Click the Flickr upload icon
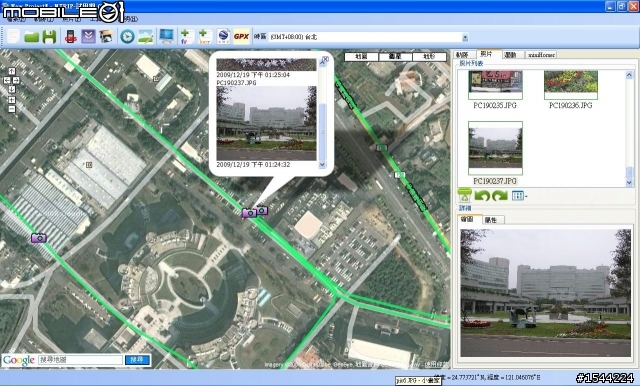640x386 pixels. 187,37
